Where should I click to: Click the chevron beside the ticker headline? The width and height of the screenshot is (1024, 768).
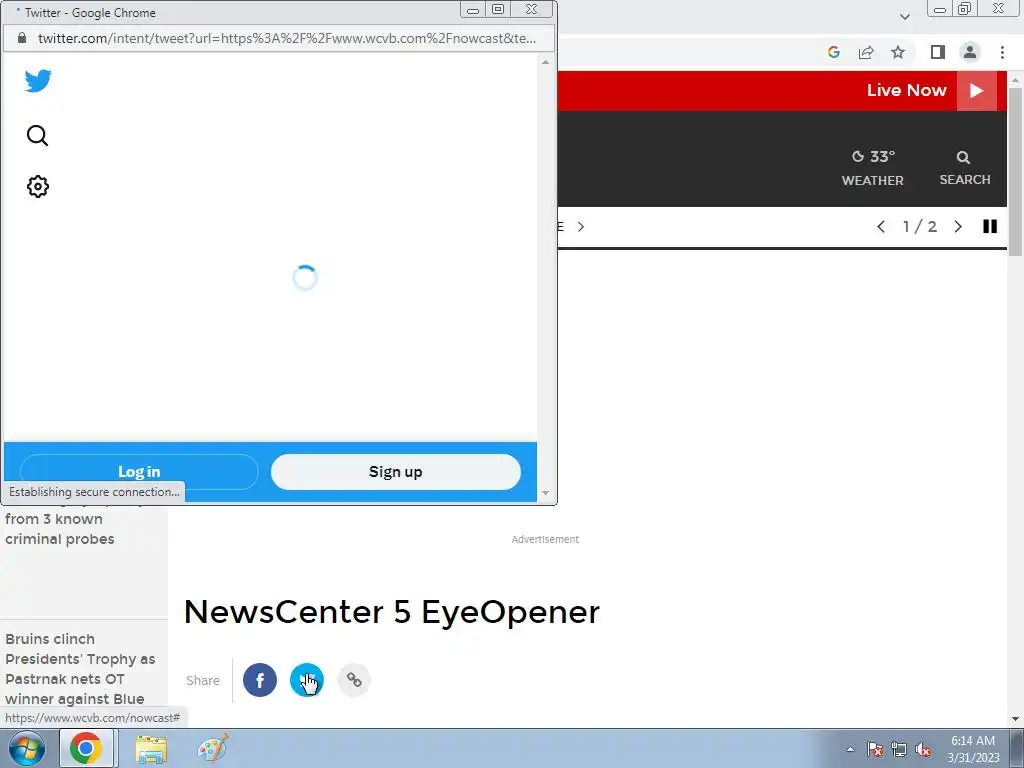(581, 227)
